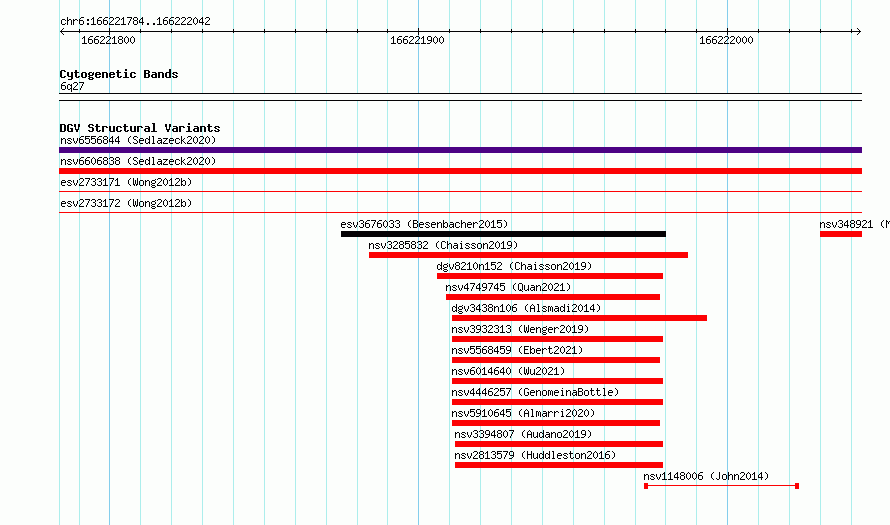Click the red dgv8210n152 variant bar
Screen dimensions: 890x525
(x=550, y=276)
